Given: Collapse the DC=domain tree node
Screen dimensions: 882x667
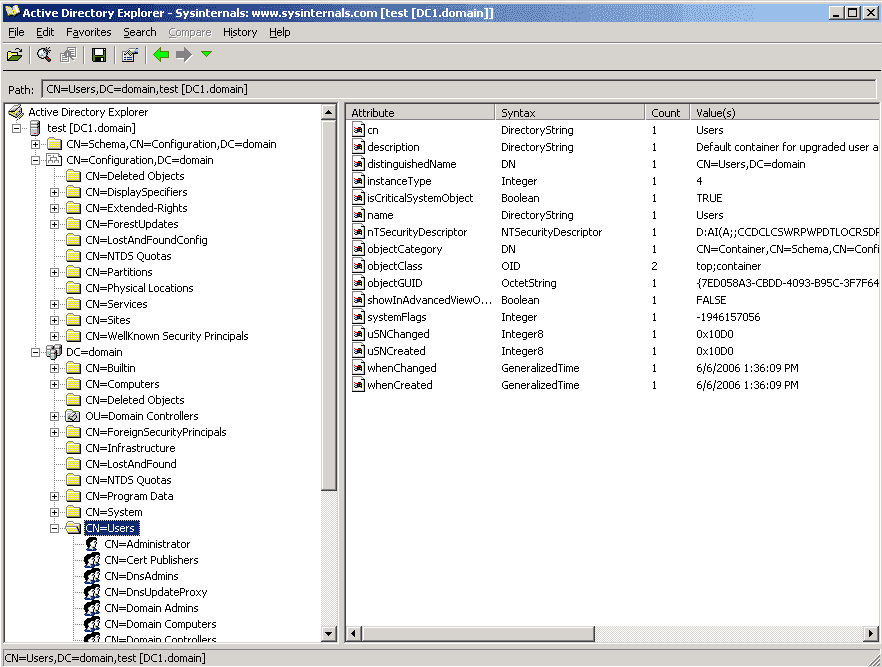Looking at the screenshot, I should pyautogui.click(x=35, y=352).
